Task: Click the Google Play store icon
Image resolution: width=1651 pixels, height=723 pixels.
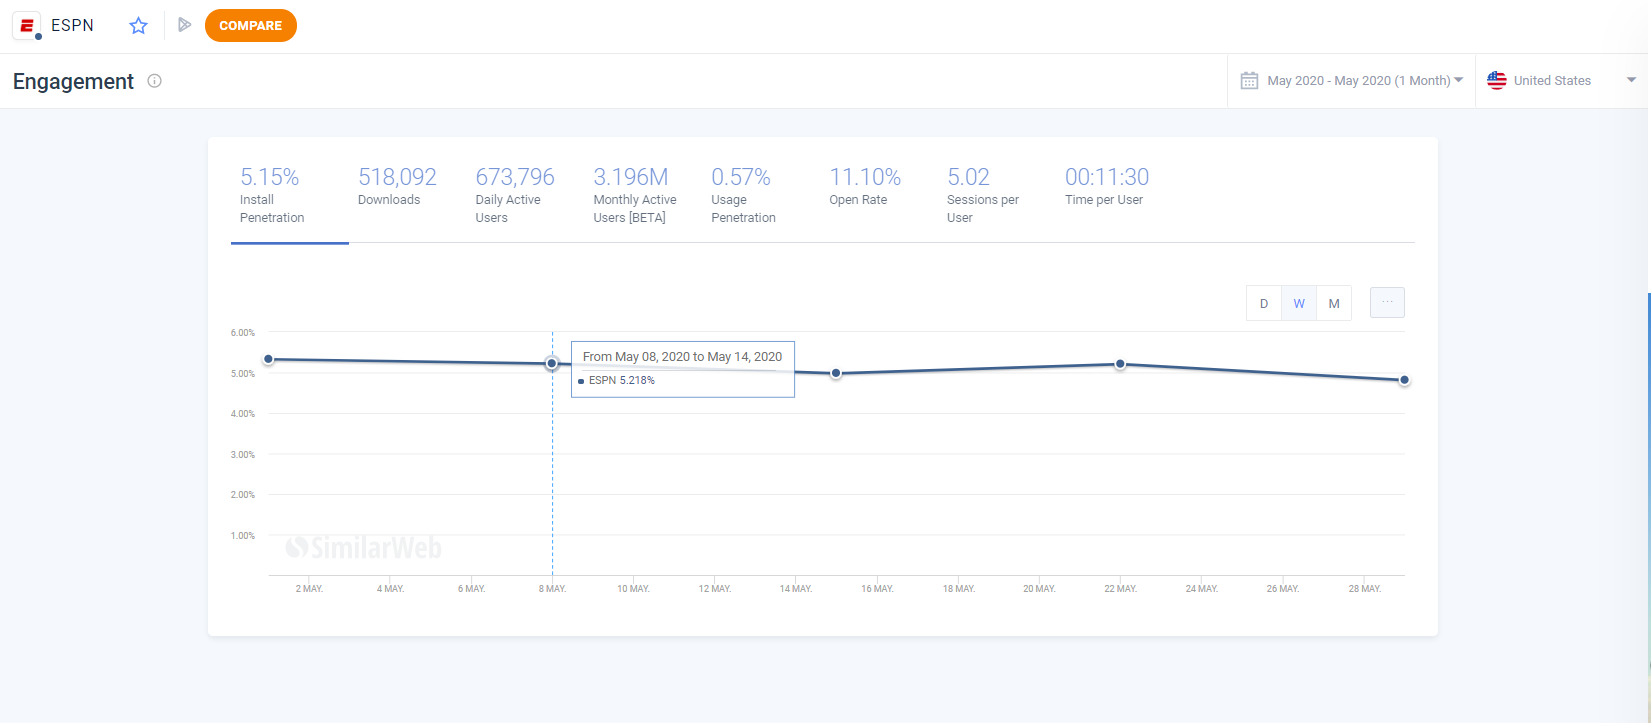Action: coord(184,25)
